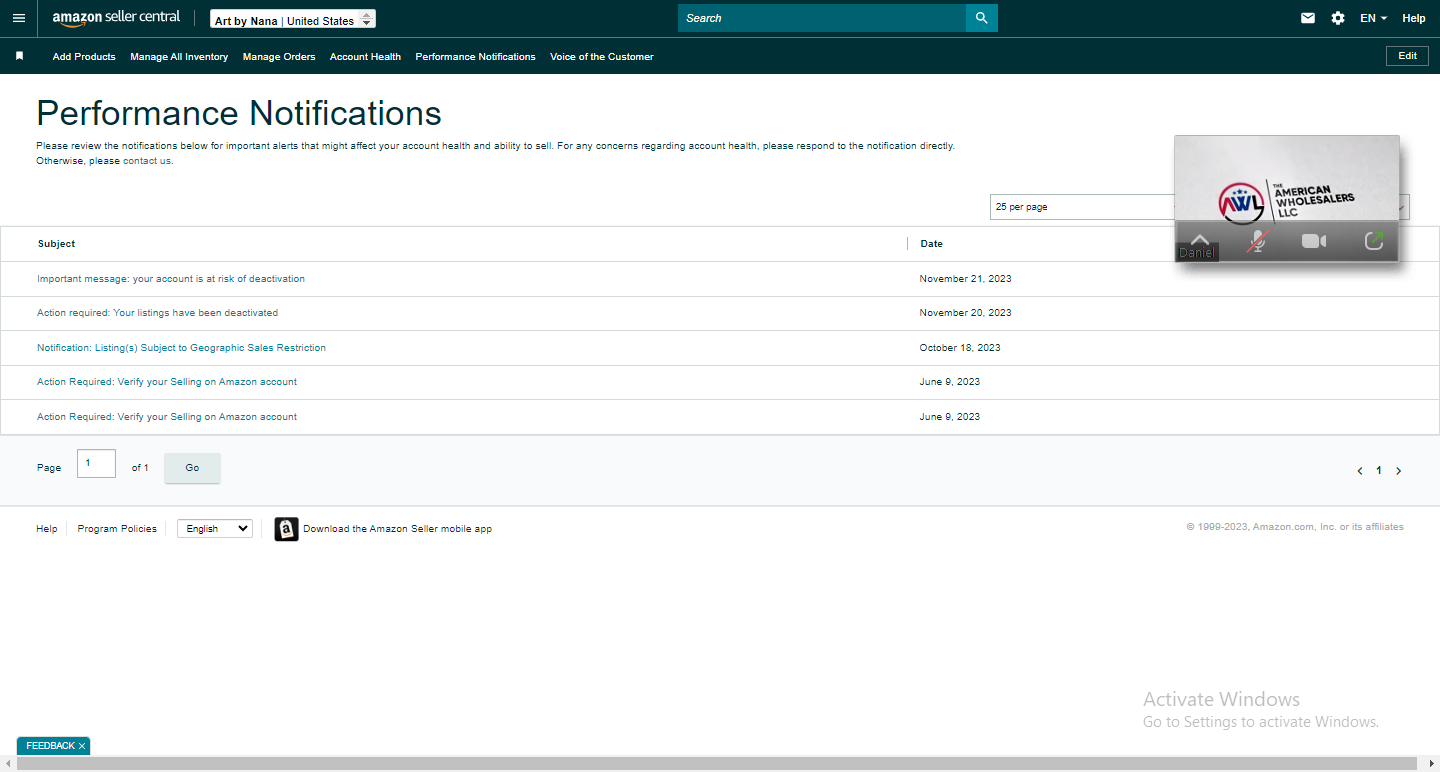The image size is (1440, 772).
Task: Unmute microphone in meeting overlay
Action: tap(1258, 241)
